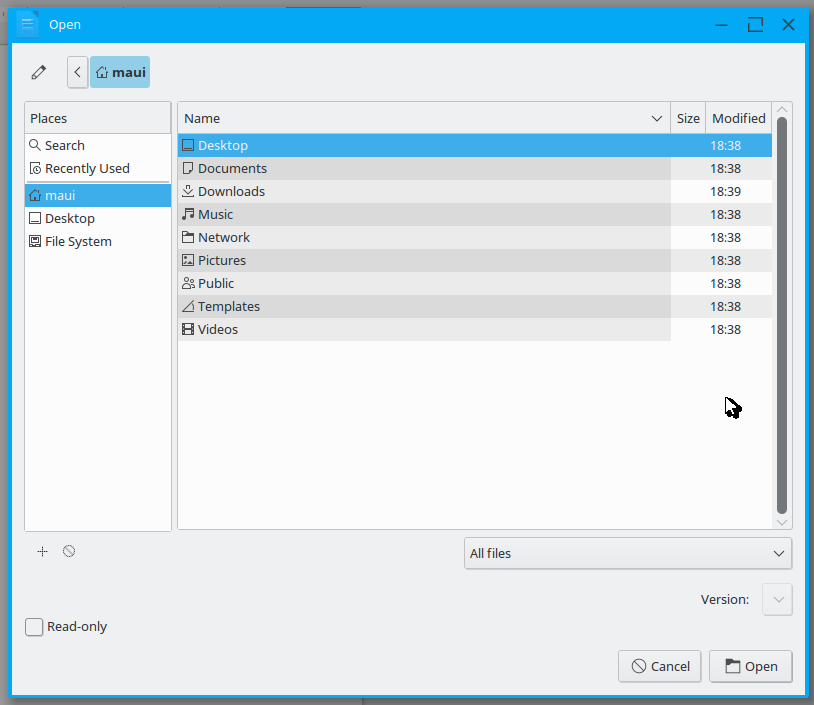Click the Documents folder icon

pos(188,168)
